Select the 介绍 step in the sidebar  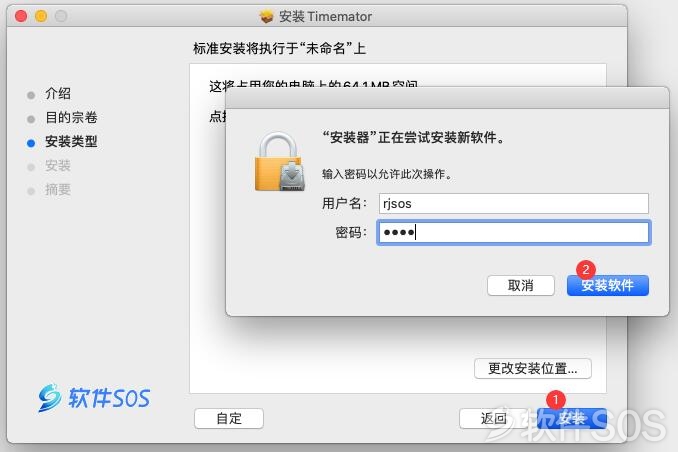58,93
